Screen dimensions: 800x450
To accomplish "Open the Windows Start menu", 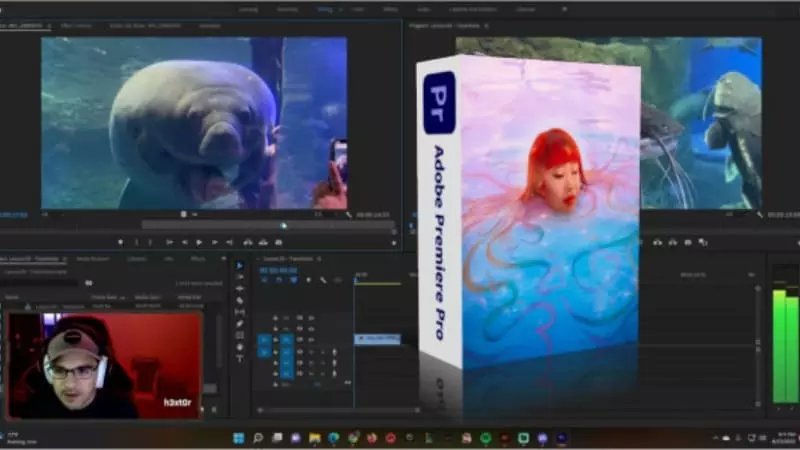I will coord(238,438).
